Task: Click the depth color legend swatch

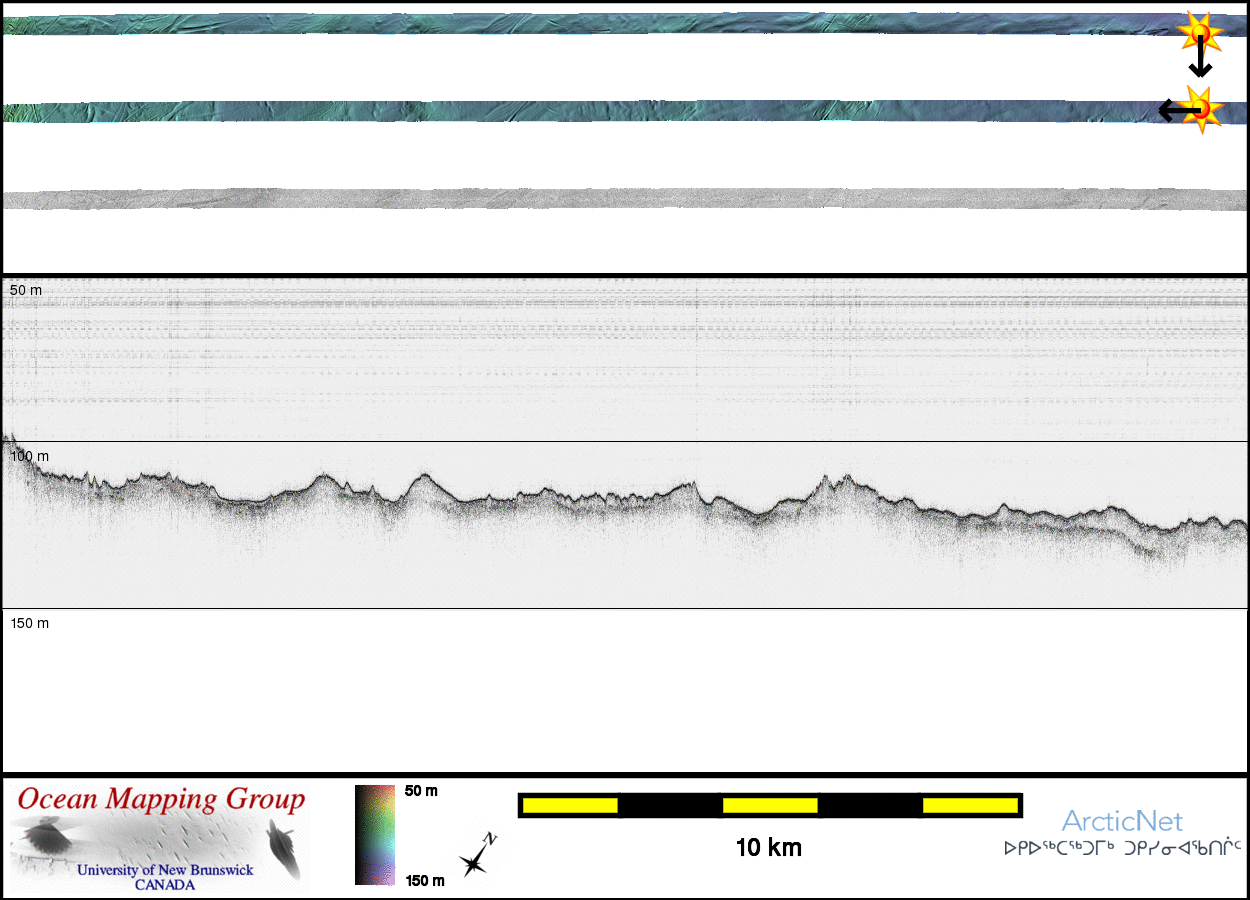Action: click(374, 835)
